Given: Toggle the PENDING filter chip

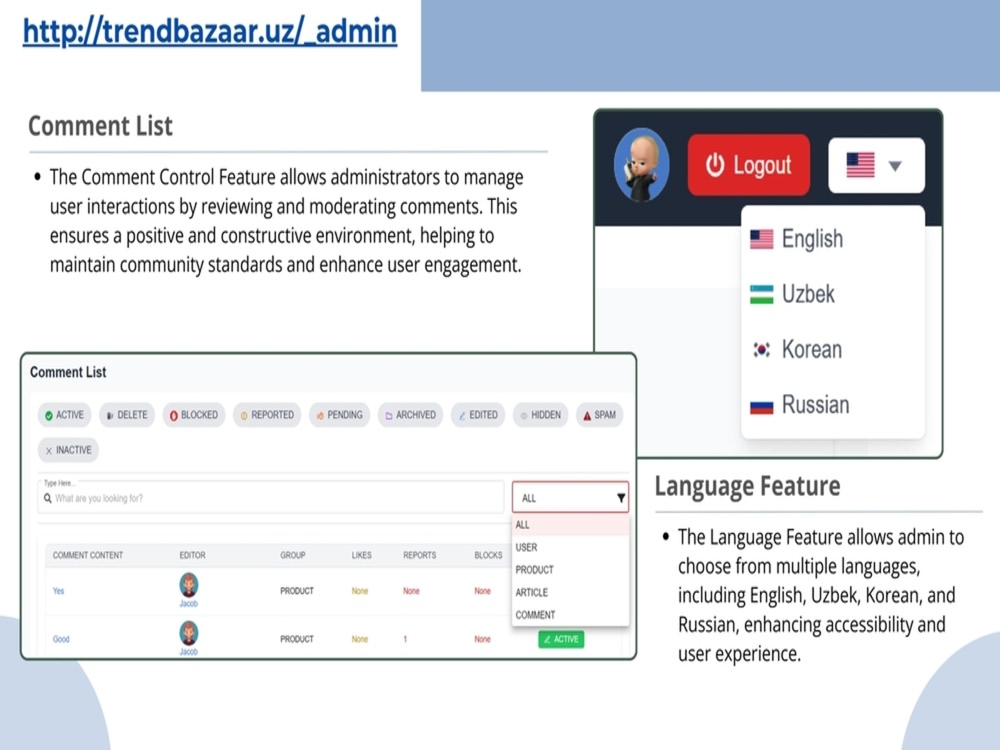Looking at the screenshot, I should (x=339, y=415).
